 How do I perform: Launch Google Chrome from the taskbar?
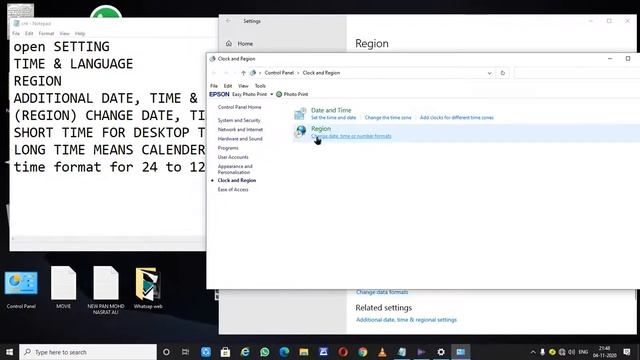click(x=362, y=352)
